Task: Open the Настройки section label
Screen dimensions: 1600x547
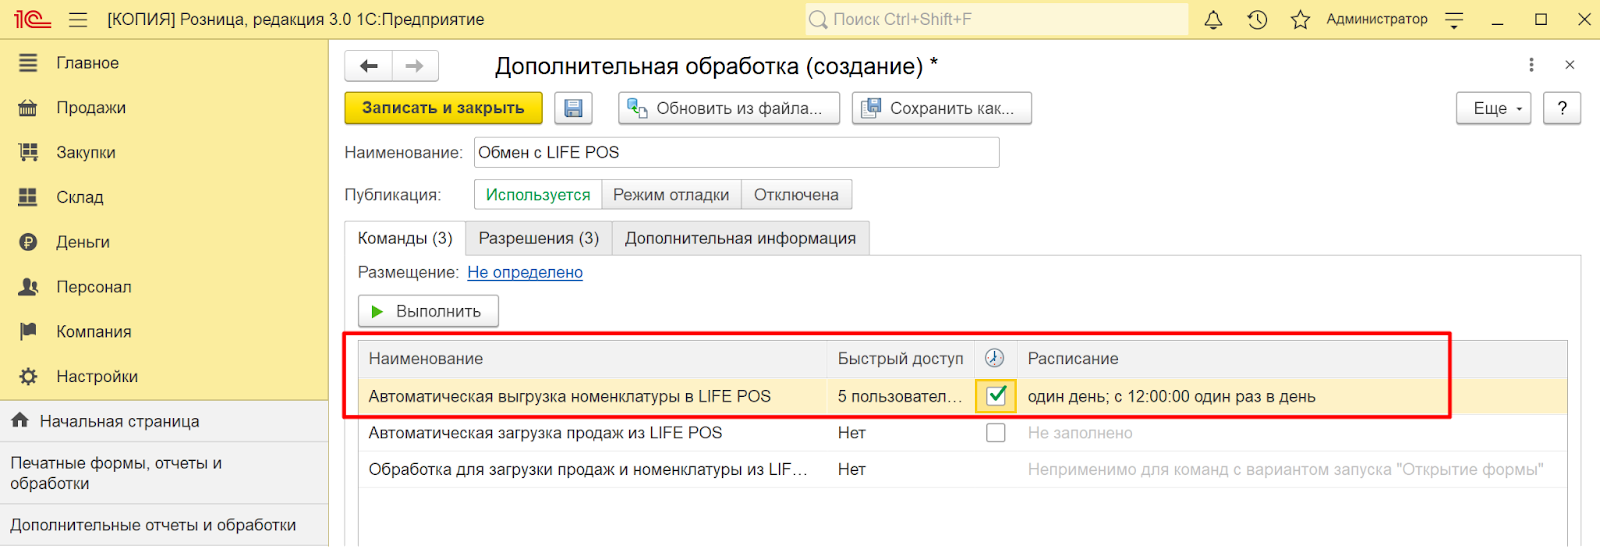Action: pos(97,376)
